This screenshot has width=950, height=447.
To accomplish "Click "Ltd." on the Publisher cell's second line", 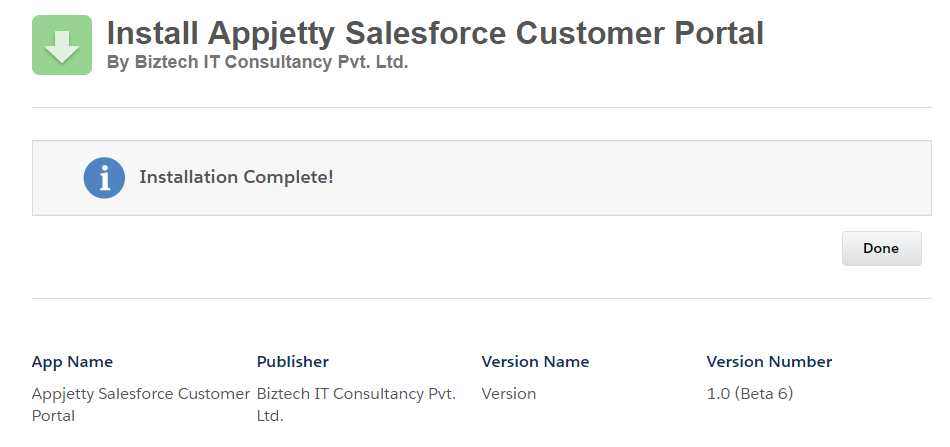I will pos(270,415).
